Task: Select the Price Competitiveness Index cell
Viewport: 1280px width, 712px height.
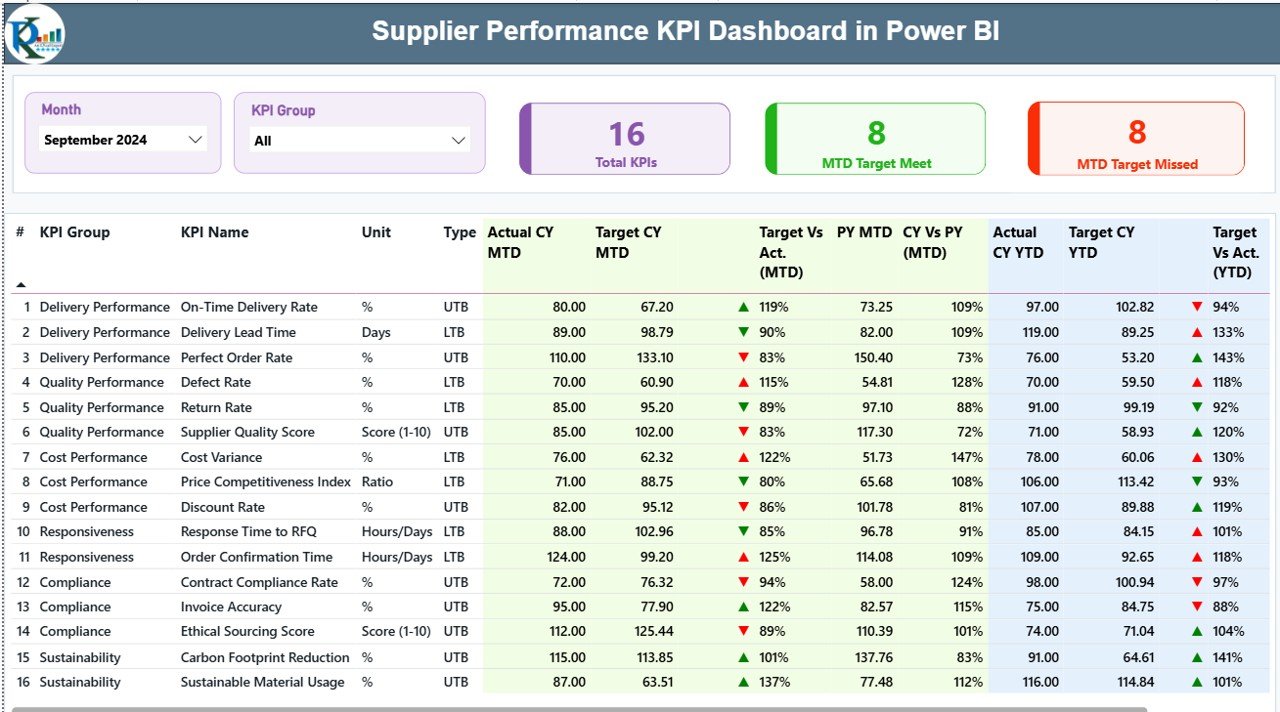Action: click(266, 482)
